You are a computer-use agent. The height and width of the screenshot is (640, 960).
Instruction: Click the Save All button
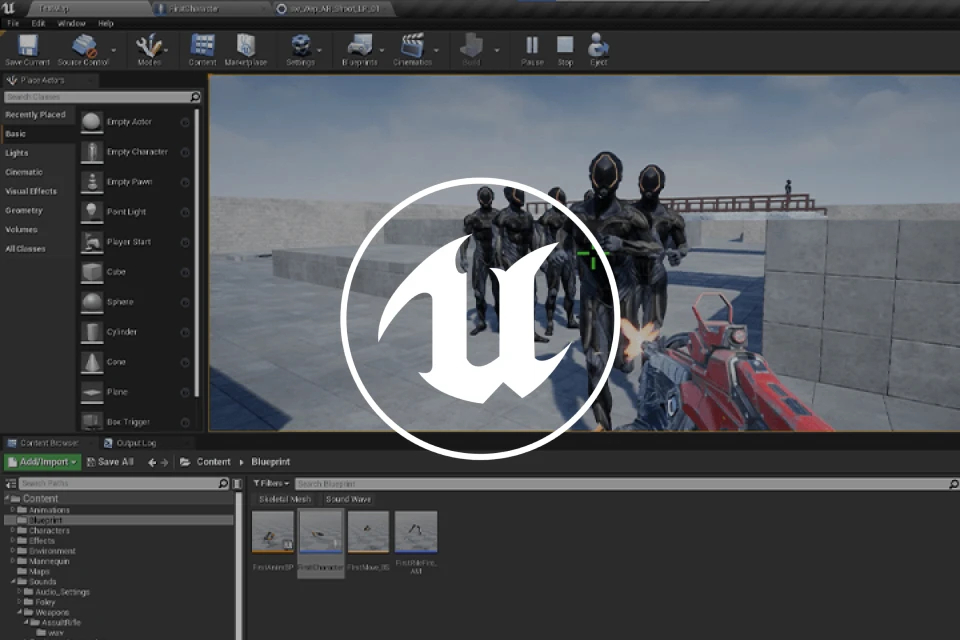(x=110, y=462)
